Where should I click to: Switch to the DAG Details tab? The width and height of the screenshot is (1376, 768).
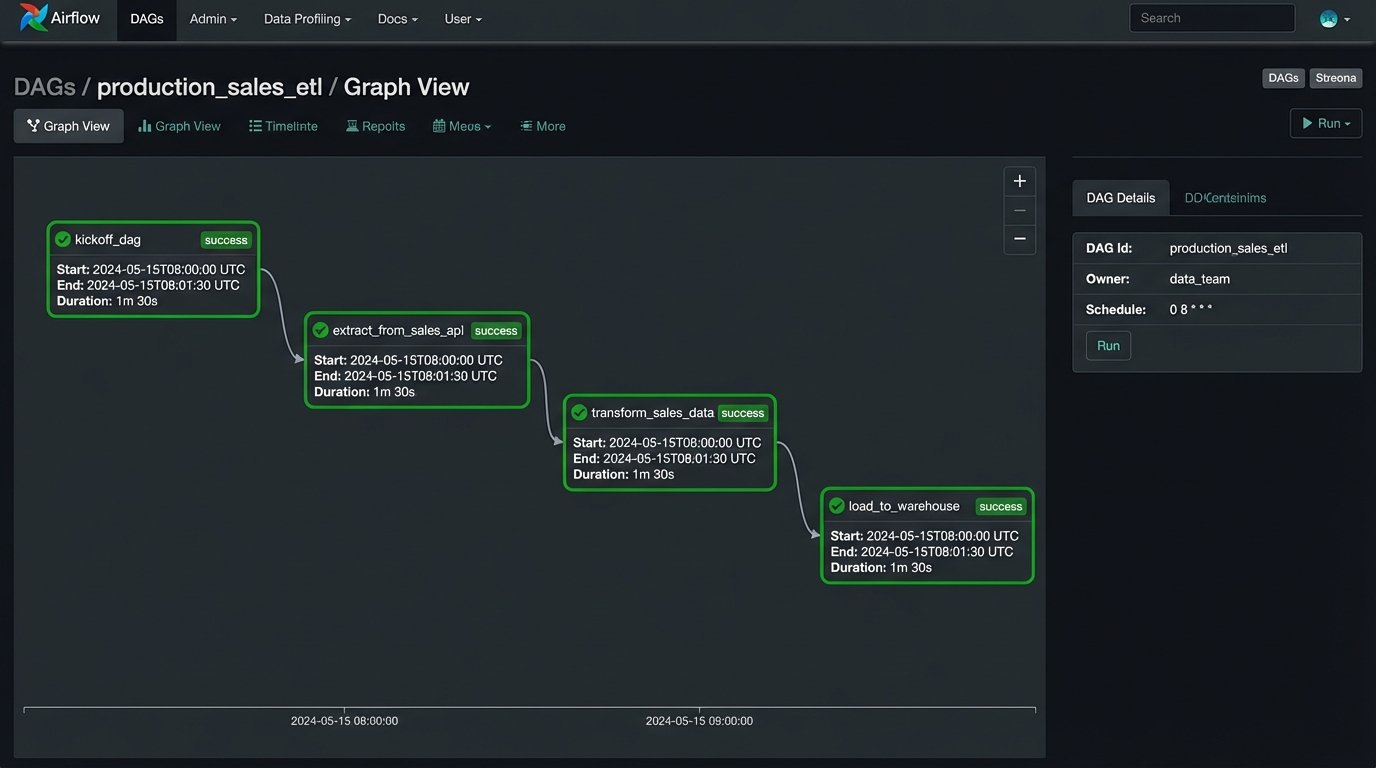1120,197
